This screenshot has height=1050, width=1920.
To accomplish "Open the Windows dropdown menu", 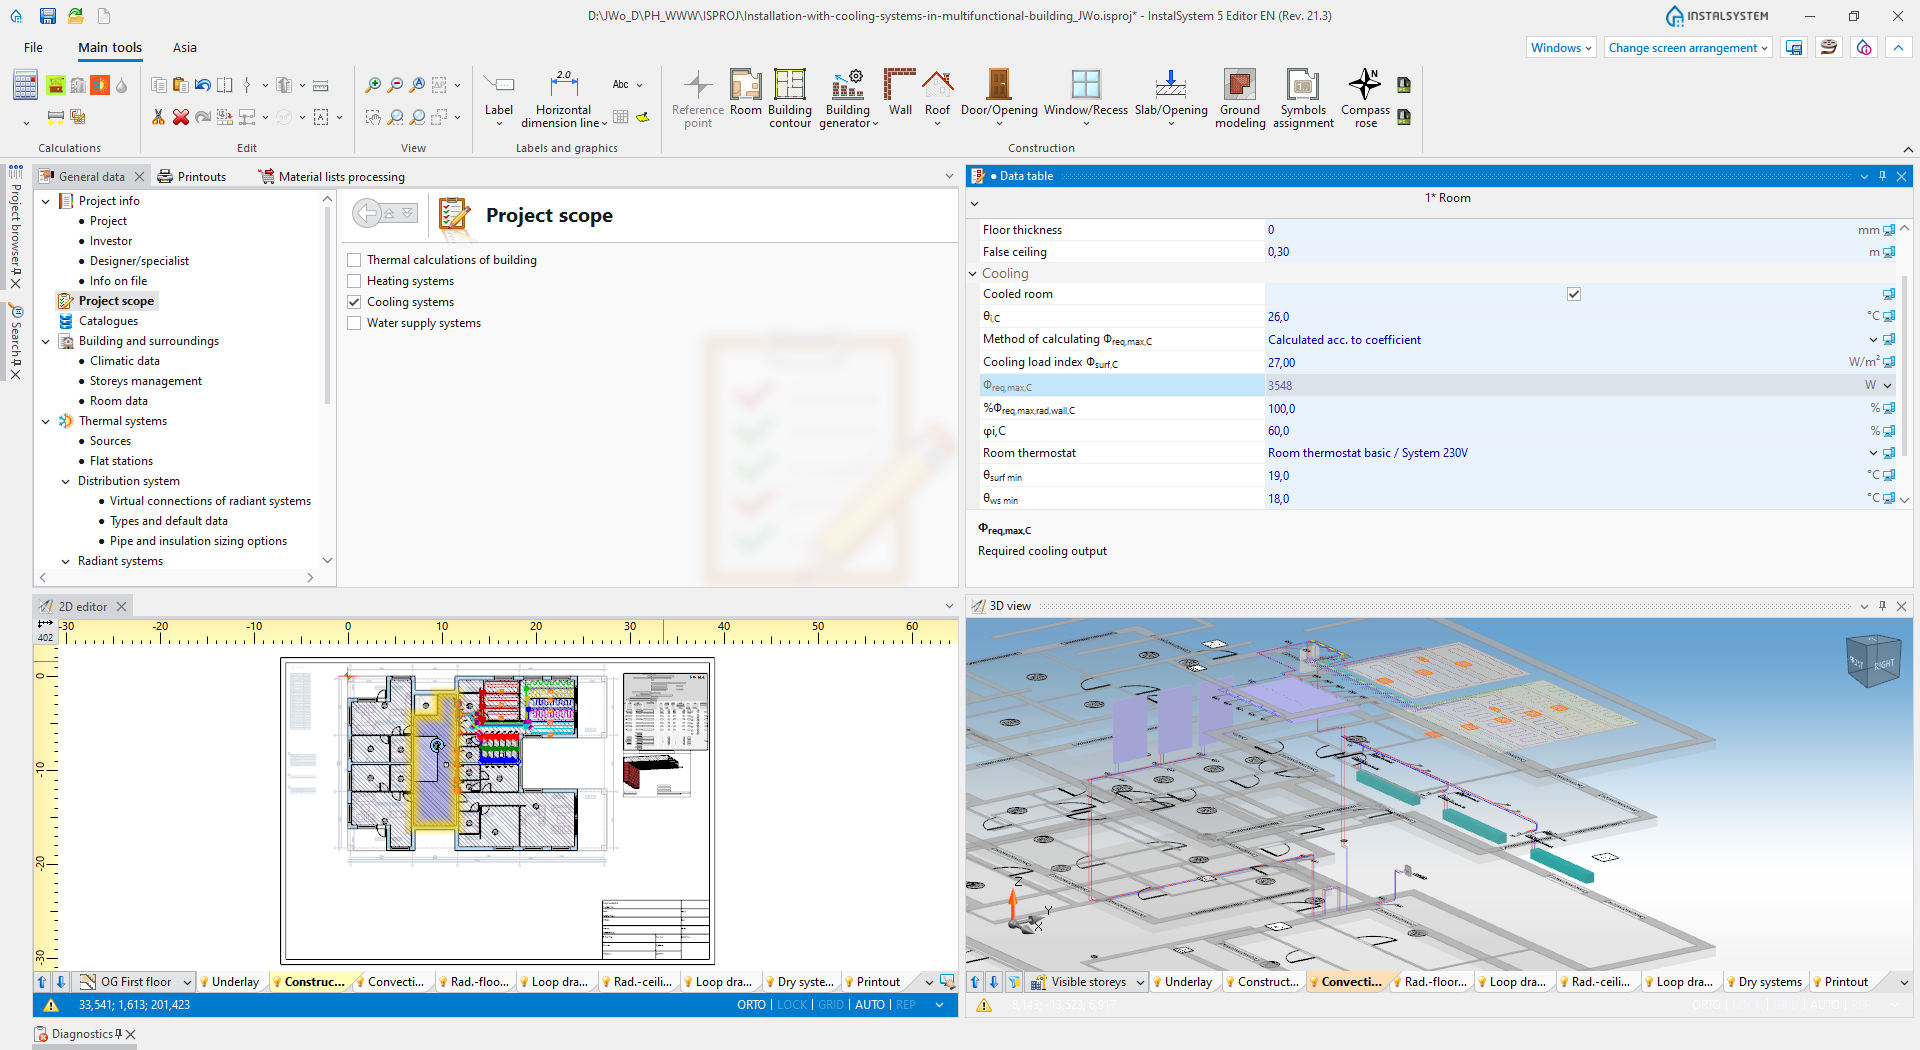I will [1561, 48].
